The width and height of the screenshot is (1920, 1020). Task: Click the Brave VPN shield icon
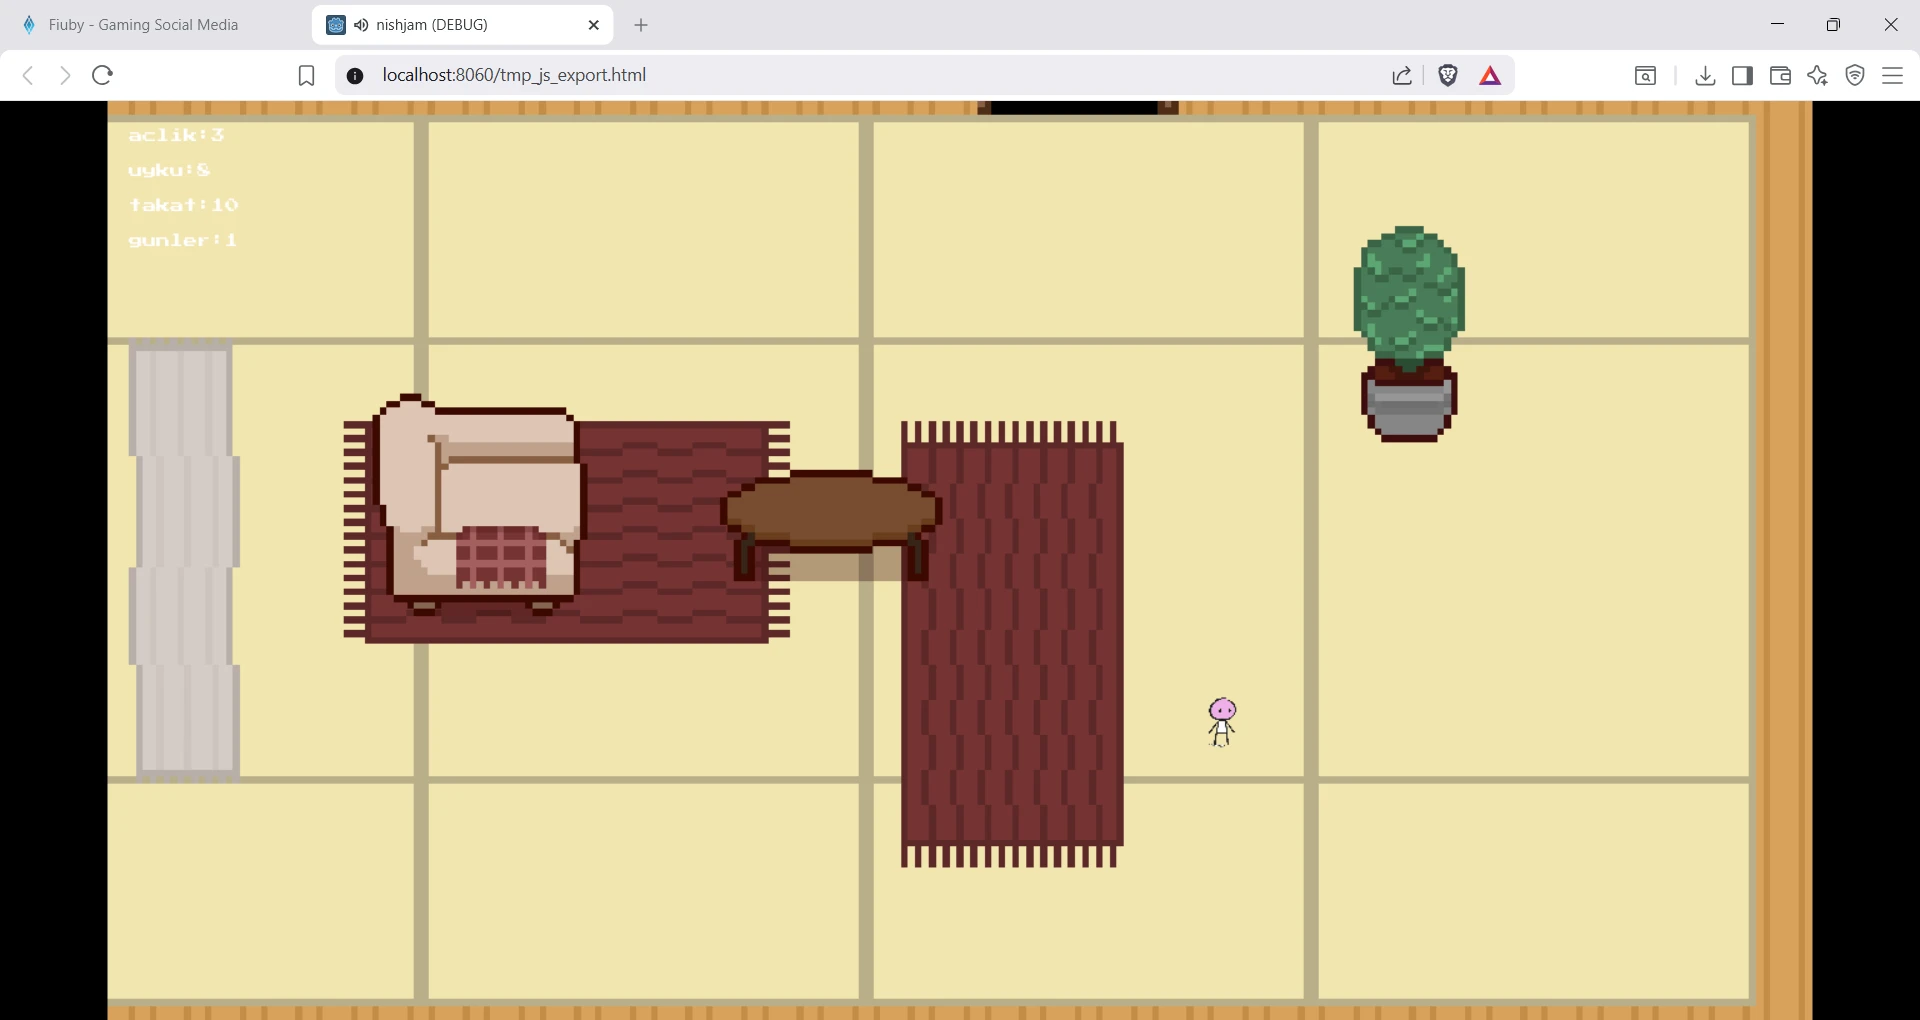pos(1855,75)
